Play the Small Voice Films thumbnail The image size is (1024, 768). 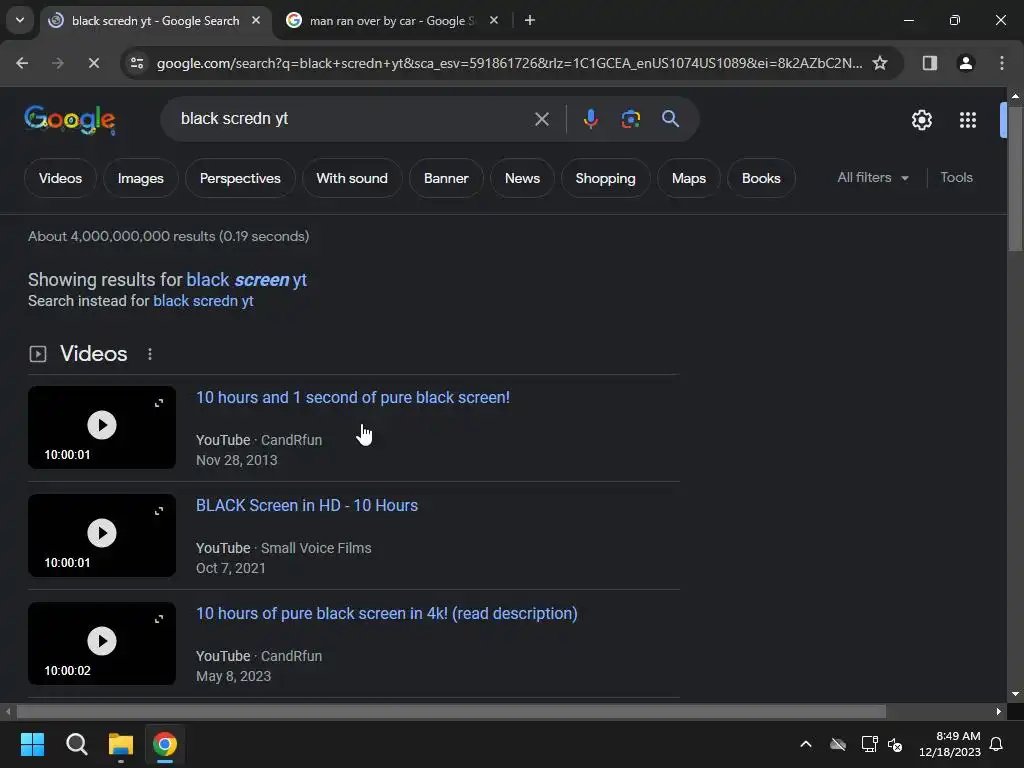coord(102,533)
